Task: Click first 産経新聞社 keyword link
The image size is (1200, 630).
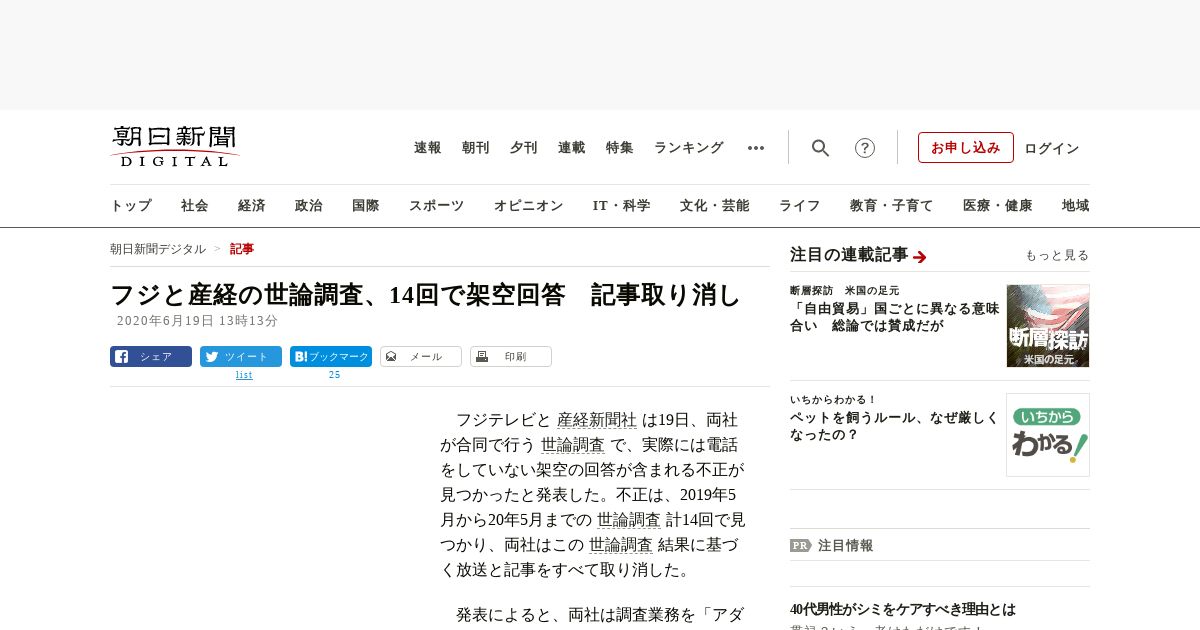Action: [x=597, y=420]
